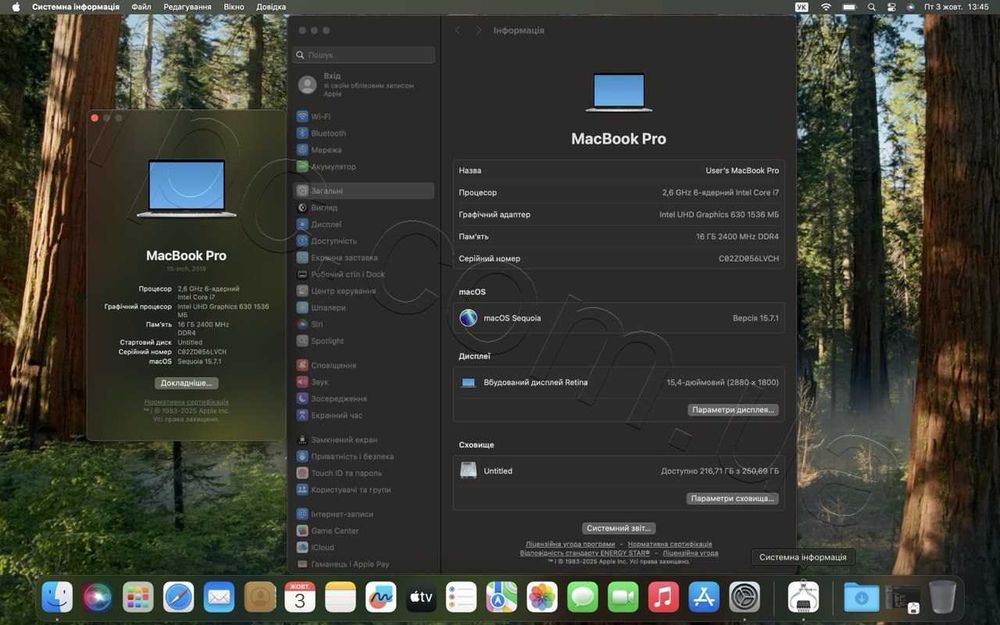Click the Untitled storage disk row
The height and width of the screenshot is (625, 1000).
coord(619,471)
